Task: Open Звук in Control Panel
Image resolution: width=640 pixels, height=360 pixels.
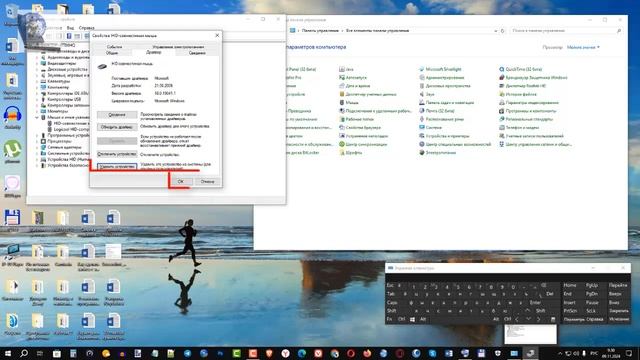Action: [x=427, y=94]
